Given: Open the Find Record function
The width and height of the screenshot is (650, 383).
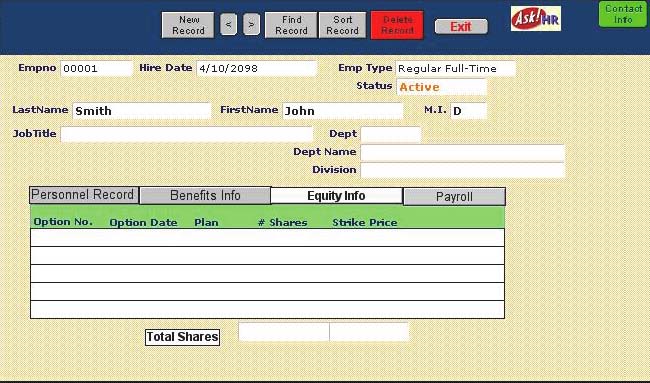Looking at the screenshot, I should click(291, 25).
